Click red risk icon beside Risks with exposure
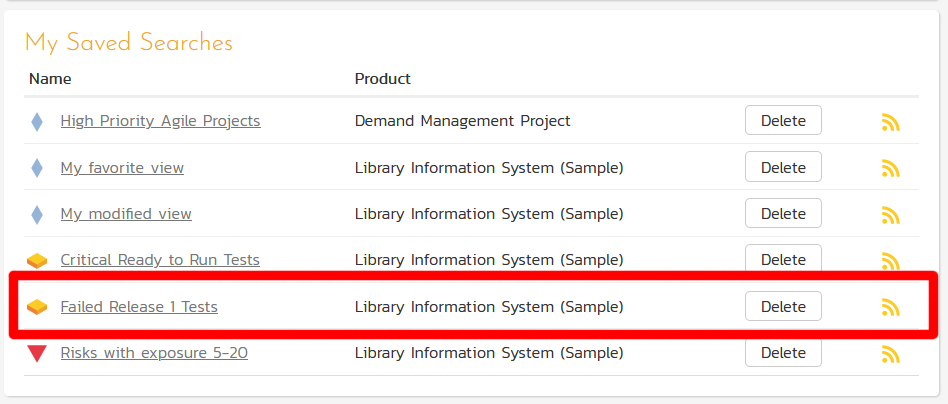The height and width of the screenshot is (404, 948). pyautogui.click(x=37, y=353)
